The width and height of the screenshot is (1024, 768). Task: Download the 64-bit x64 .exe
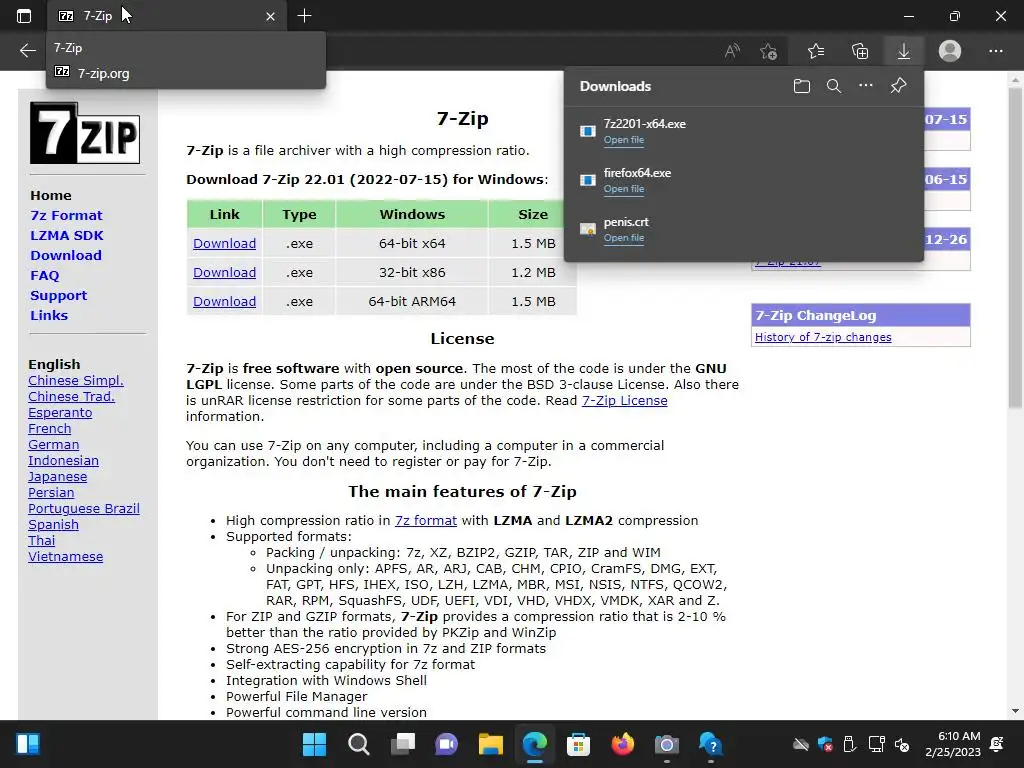(224, 244)
